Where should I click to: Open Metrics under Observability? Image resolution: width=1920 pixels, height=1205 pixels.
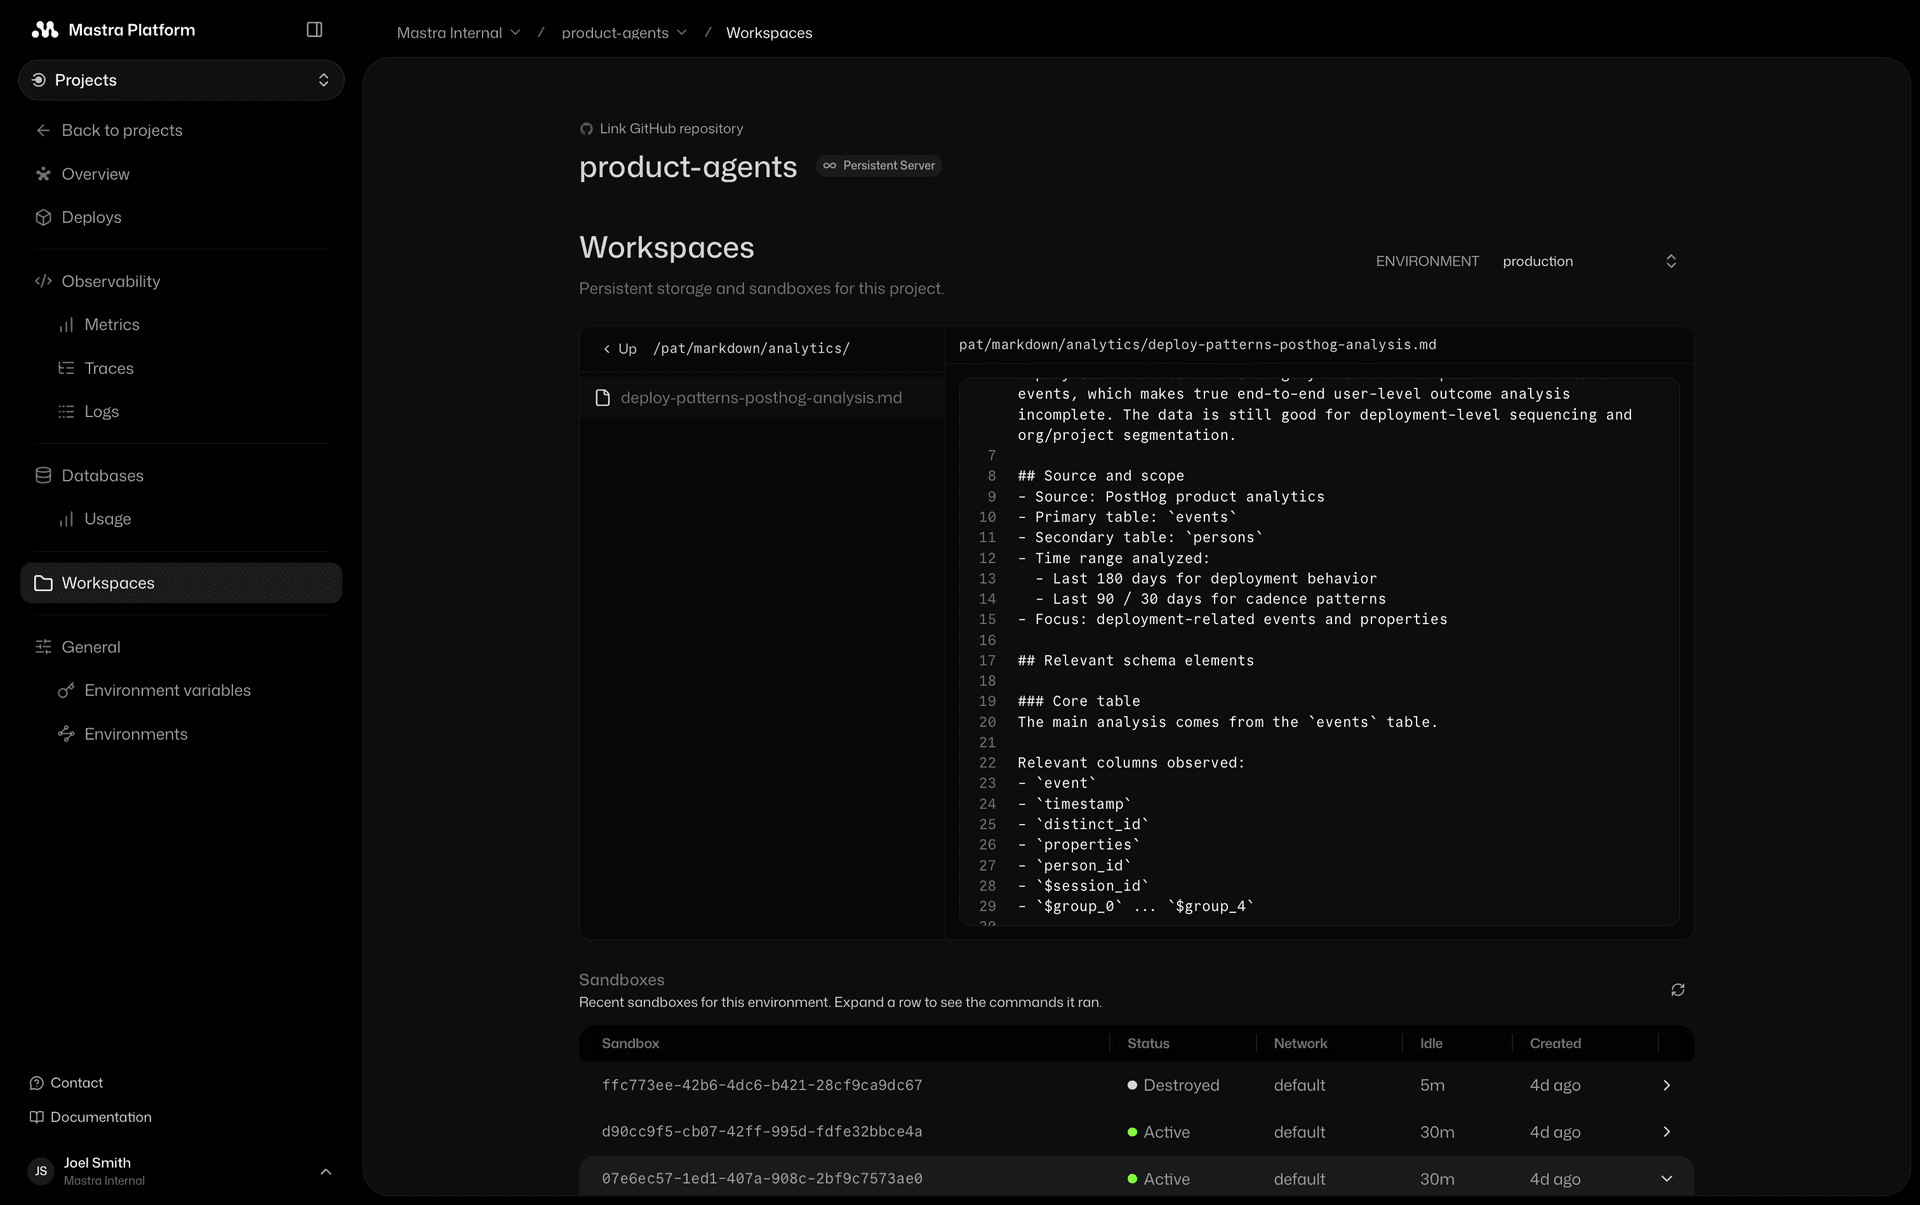point(111,325)
